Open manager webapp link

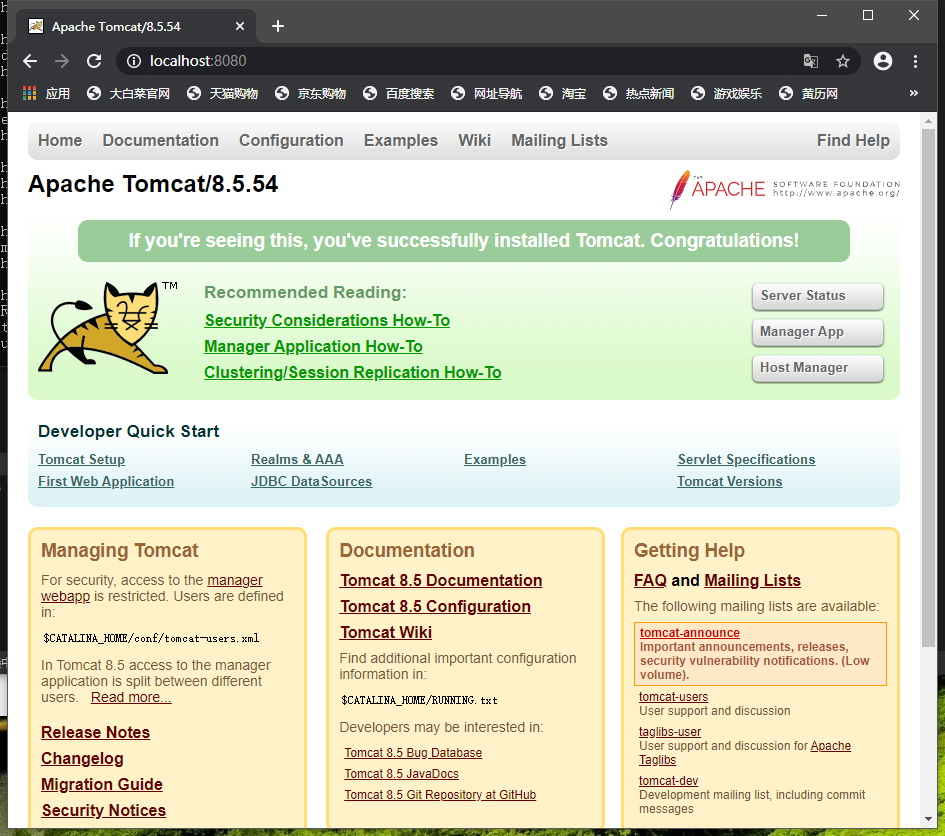(235, 580)
